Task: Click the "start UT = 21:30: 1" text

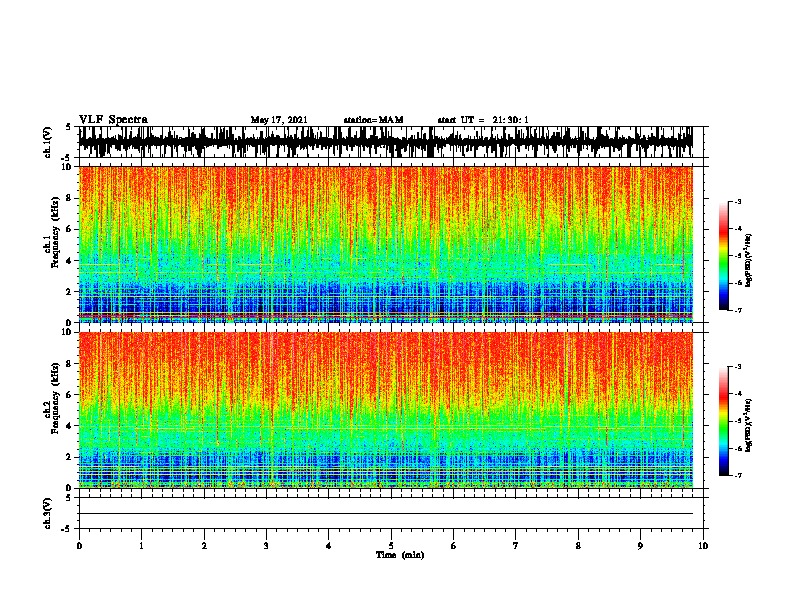Action: (483, 120)
